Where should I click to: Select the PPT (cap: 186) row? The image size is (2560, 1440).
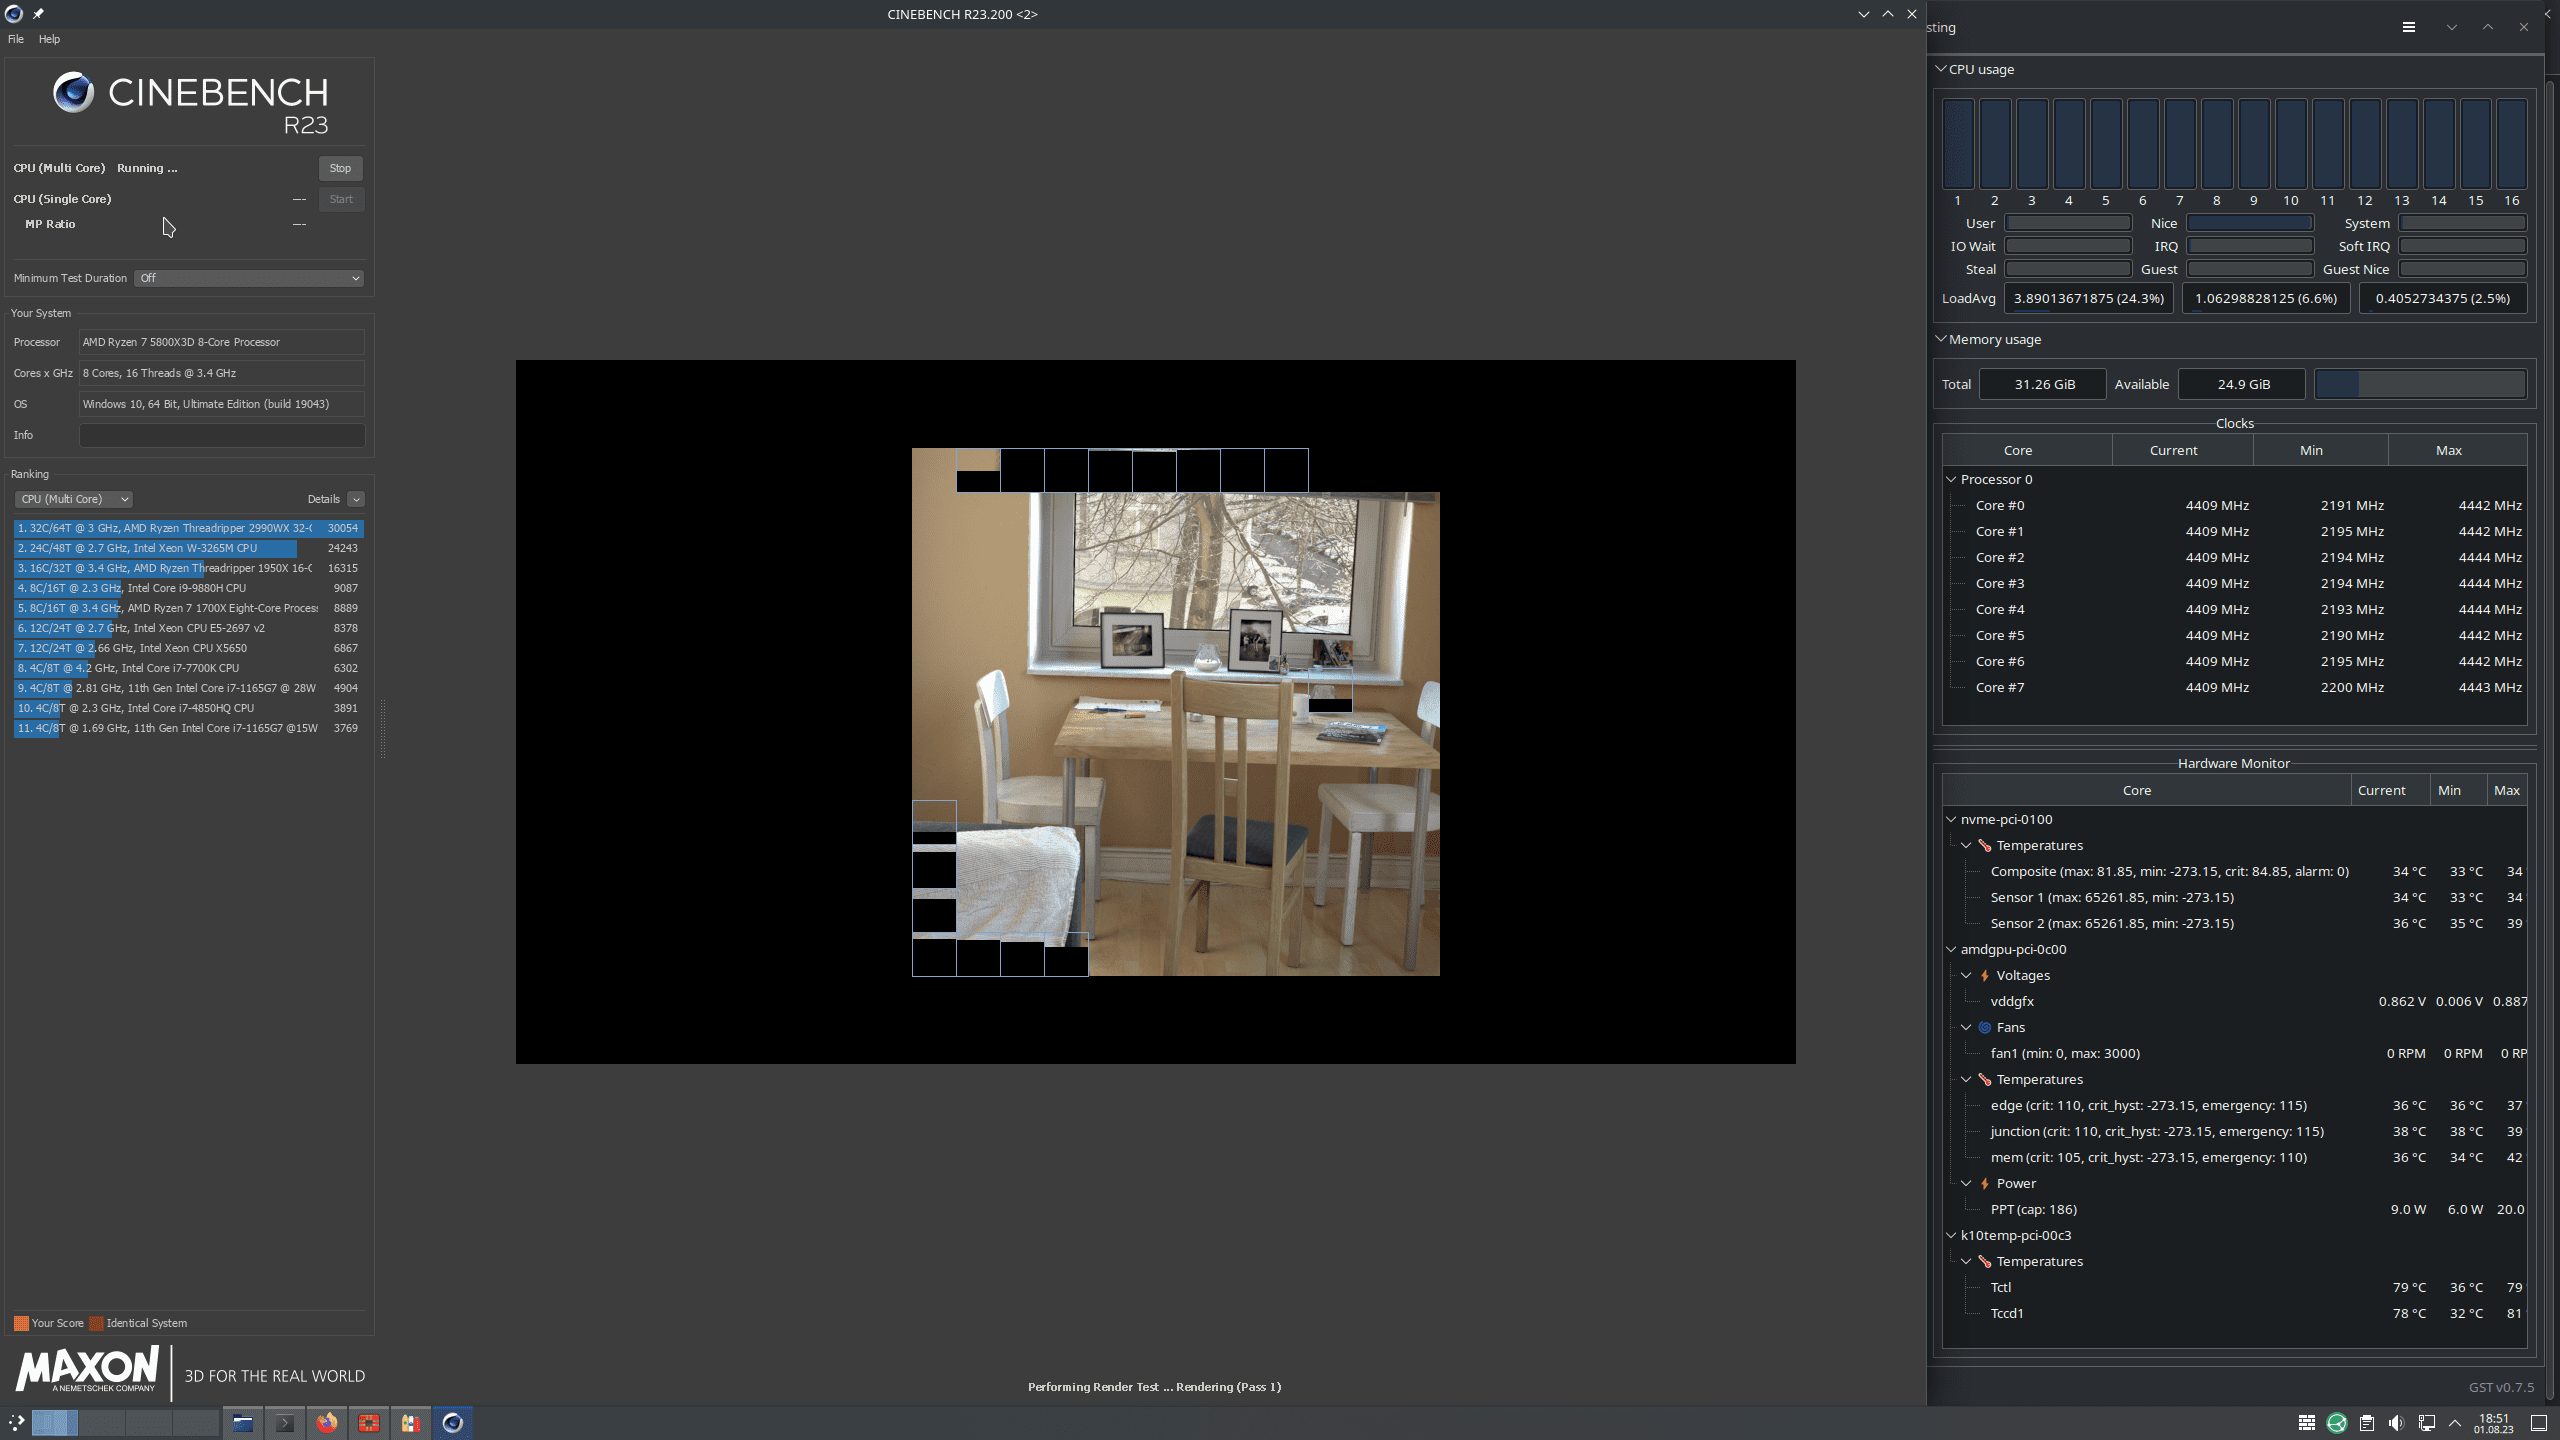point(2235,1209)
